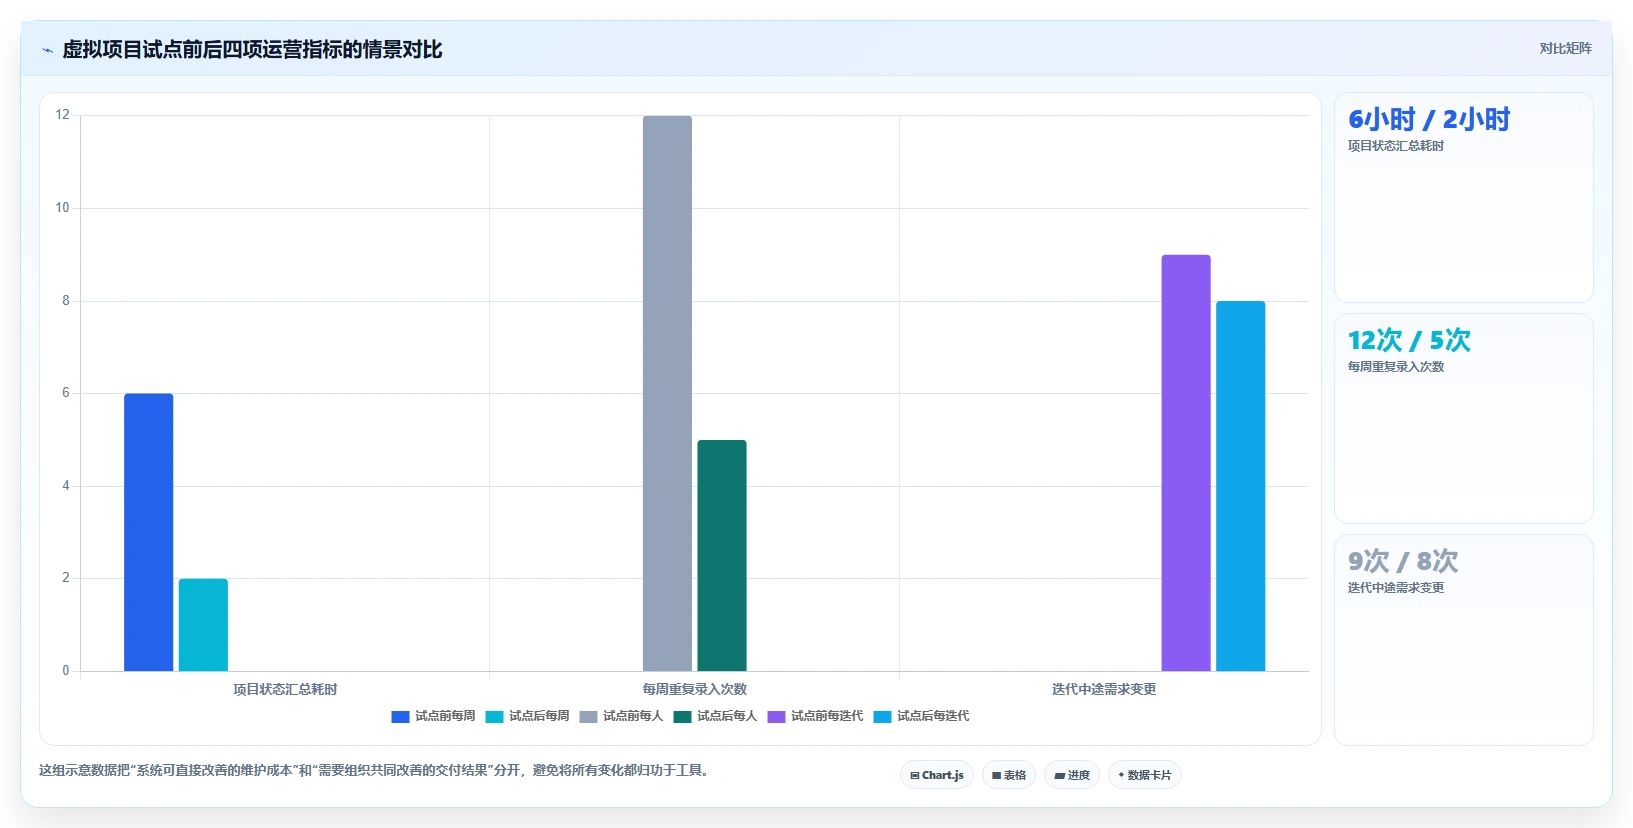Viewport: 1633px width, 828px height.
Task: Click the y-axis tick label 8
Action: coord(66,301)
